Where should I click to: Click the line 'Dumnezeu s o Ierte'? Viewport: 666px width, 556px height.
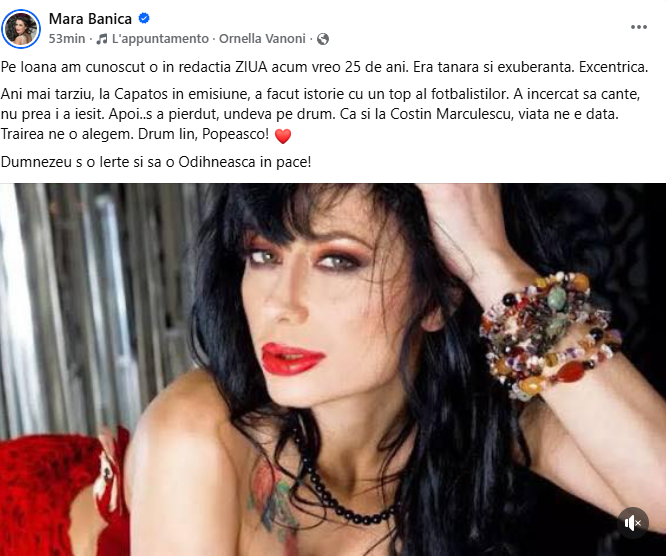[x=156, y=162]
